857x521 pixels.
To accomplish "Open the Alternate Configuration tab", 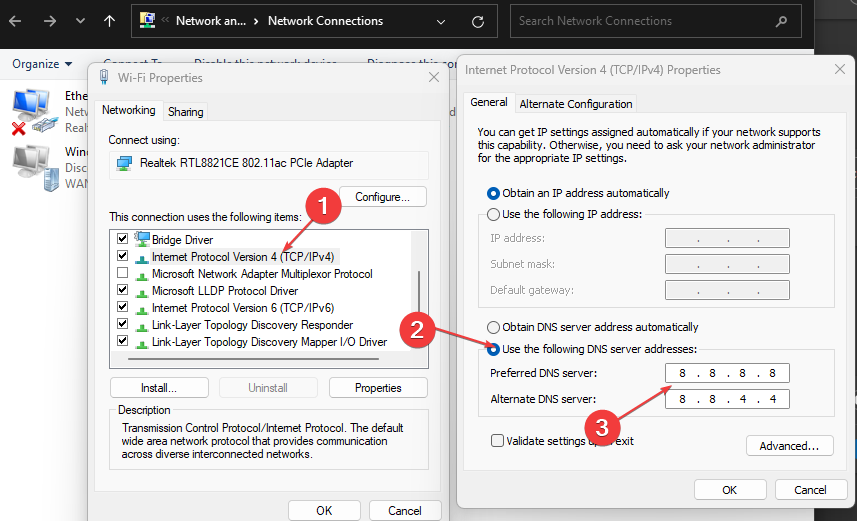I will pos(576,104).
